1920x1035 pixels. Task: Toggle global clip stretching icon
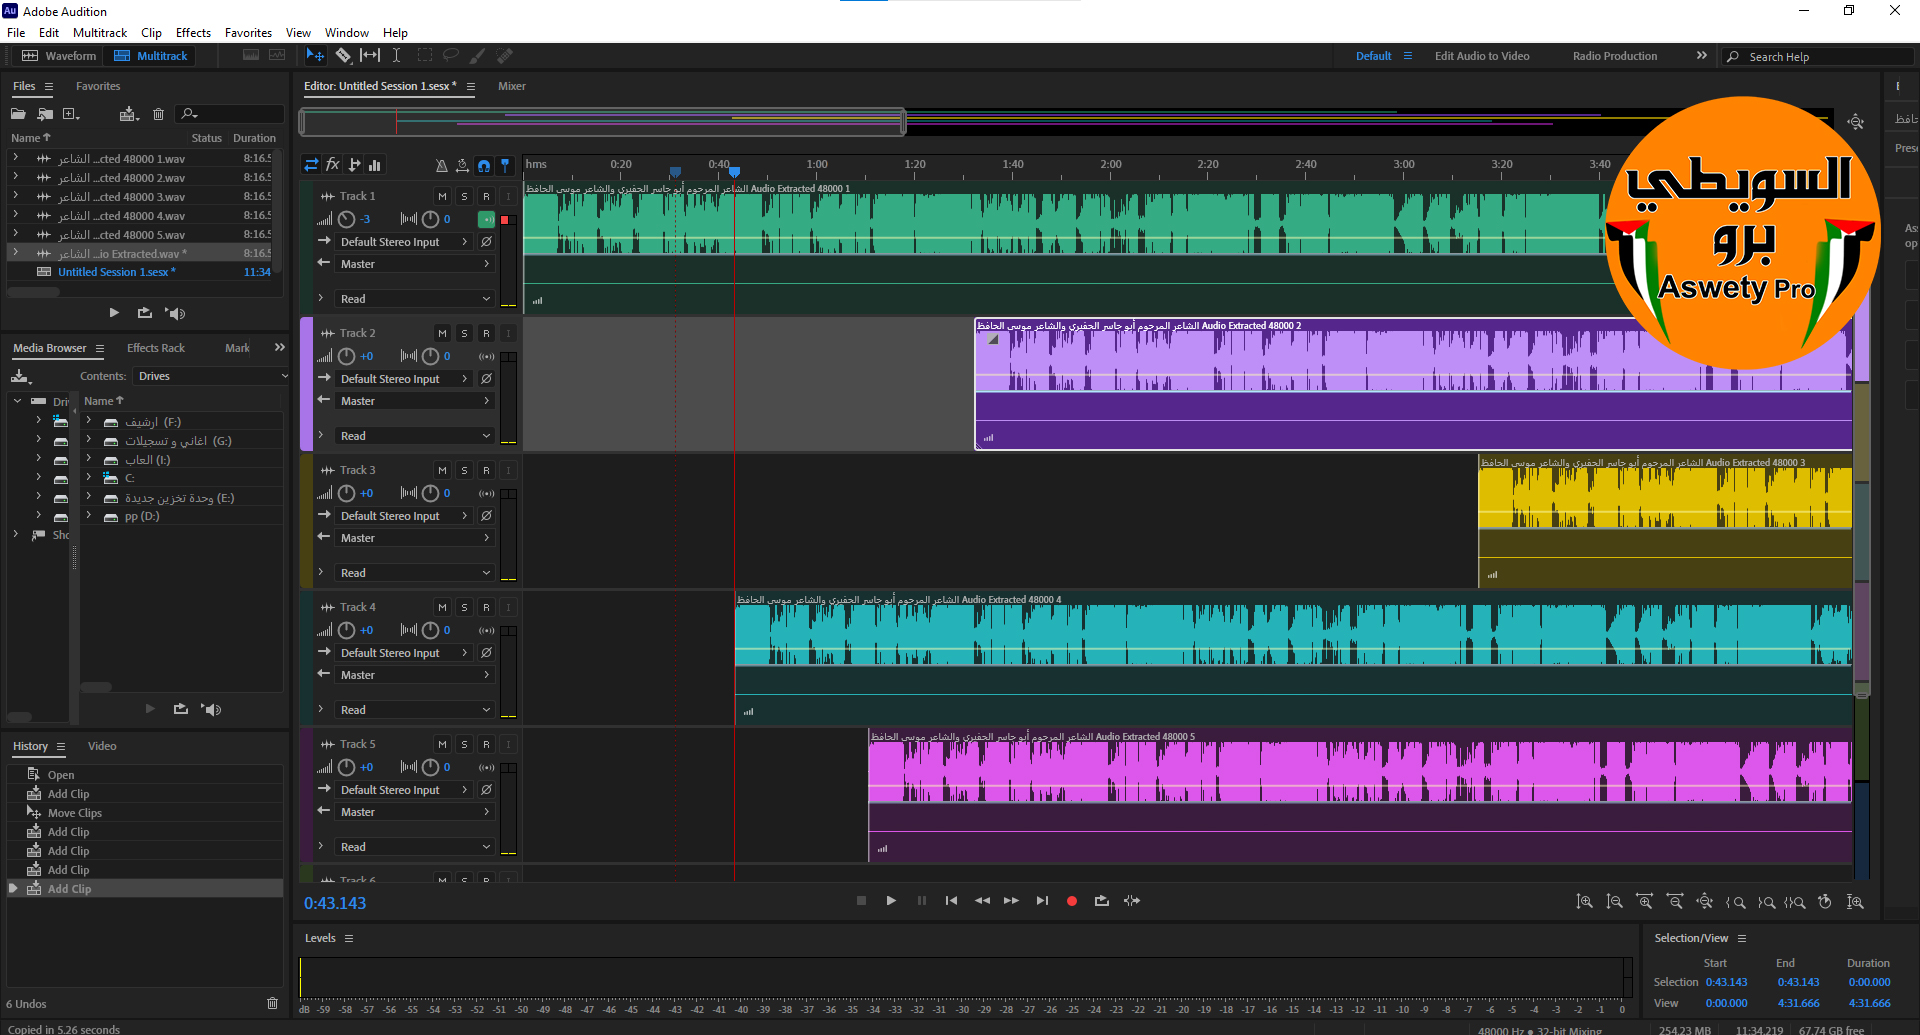[x=462, y=165]
